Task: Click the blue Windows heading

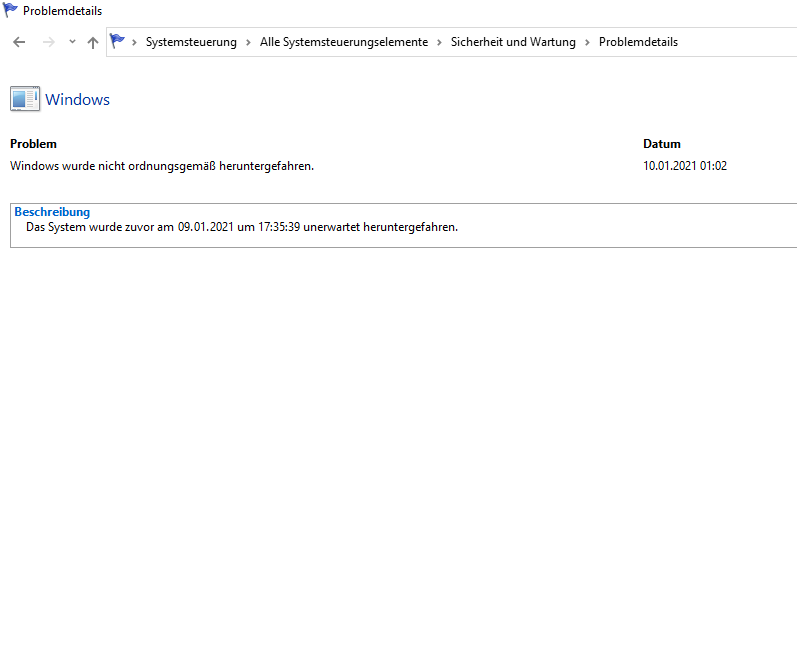Action: 77,100
